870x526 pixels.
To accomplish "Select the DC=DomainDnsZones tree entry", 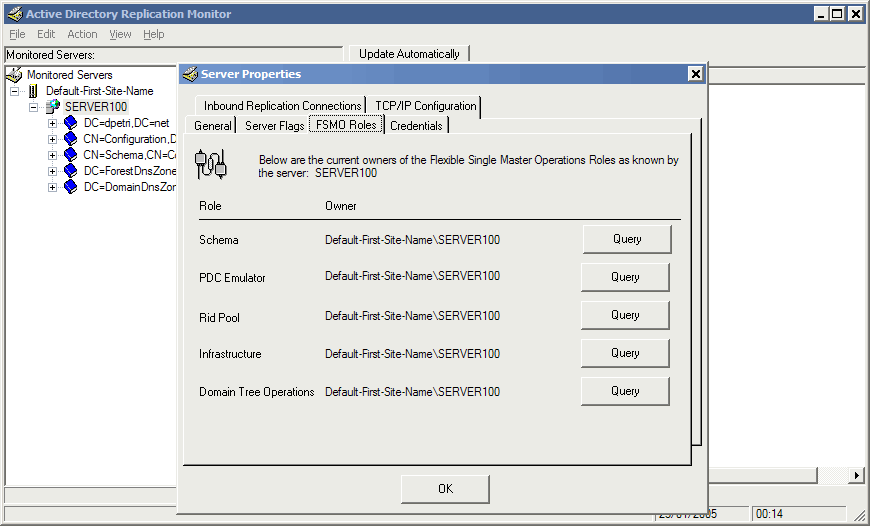I will 129,187.
